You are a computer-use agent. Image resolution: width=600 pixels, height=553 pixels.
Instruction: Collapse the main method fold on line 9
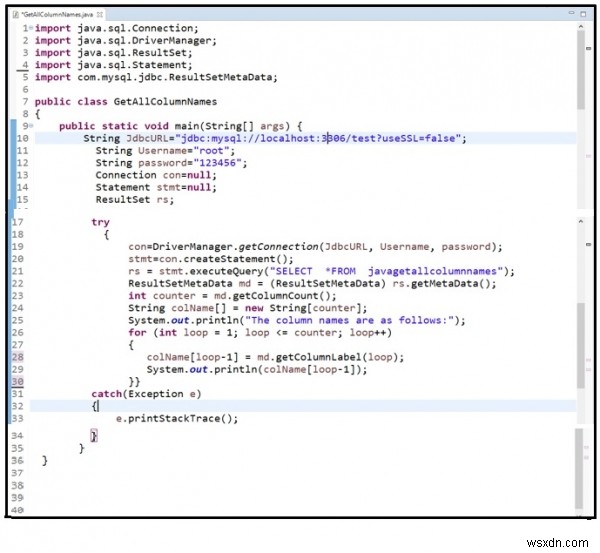[31, 126]
